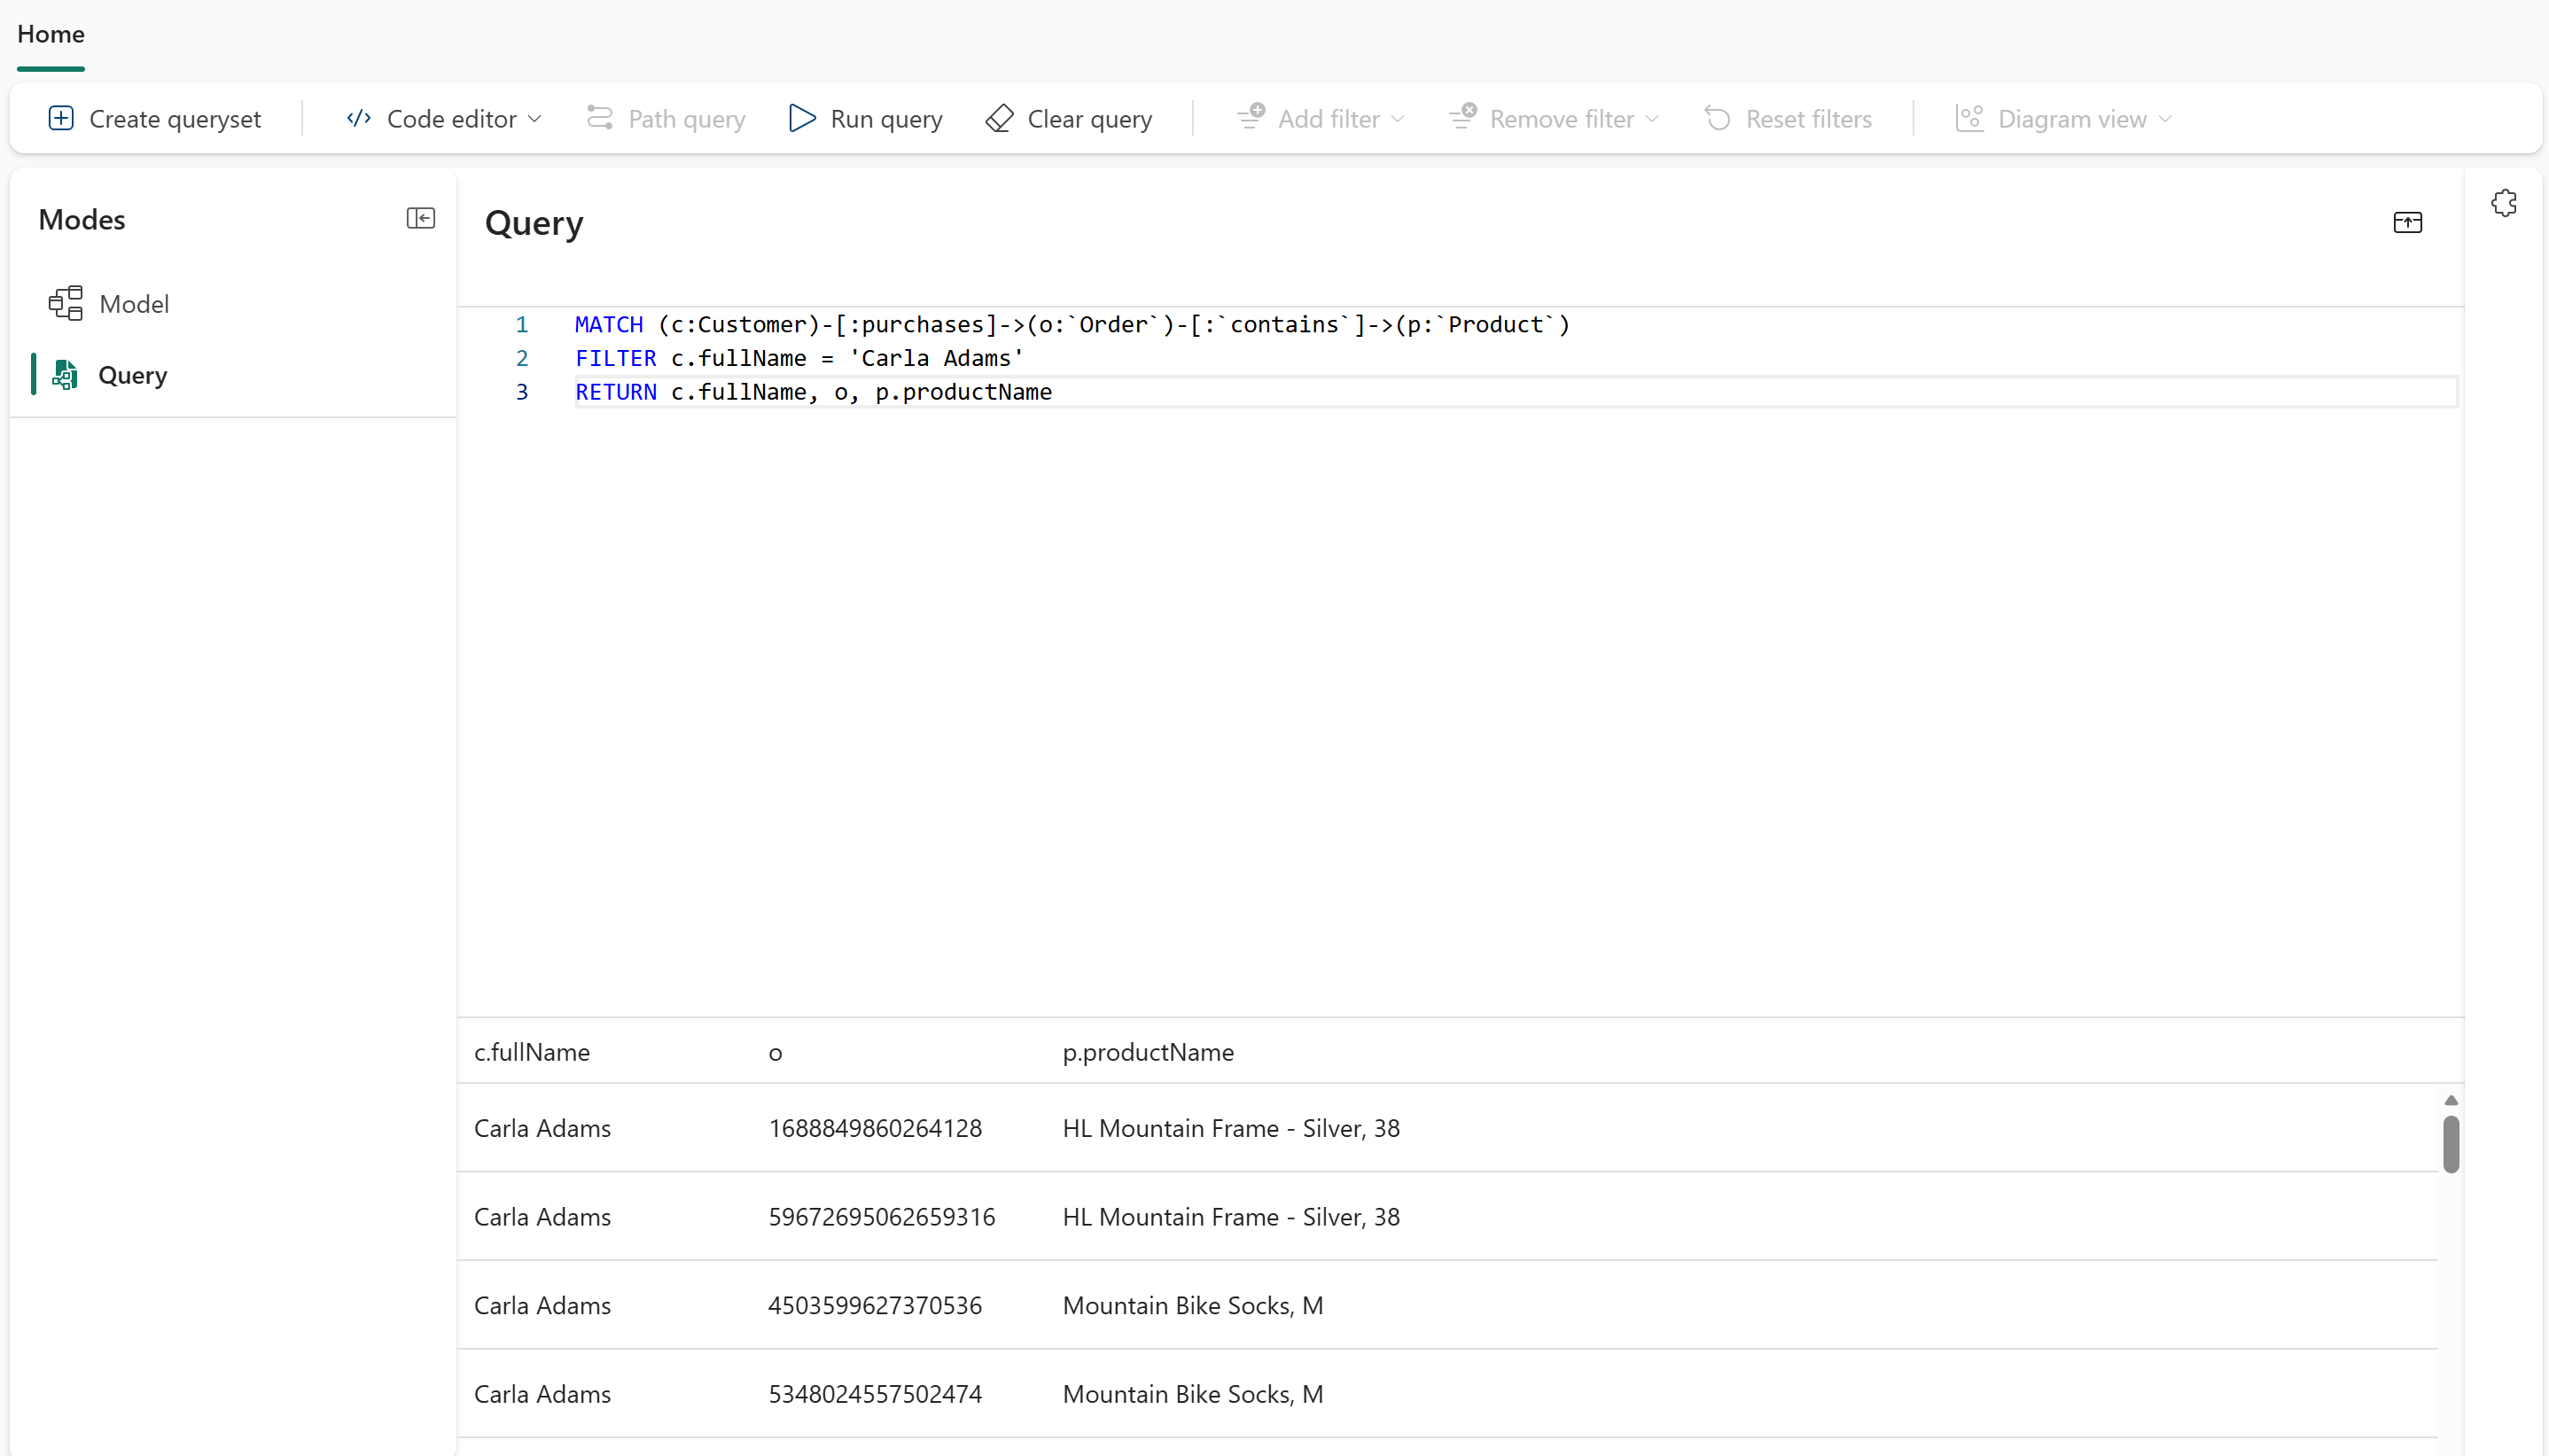Image resolution: width=2549 pixels, height=1456 pixels.
Task: Select the Query mode label
Action: pos(133,375)
